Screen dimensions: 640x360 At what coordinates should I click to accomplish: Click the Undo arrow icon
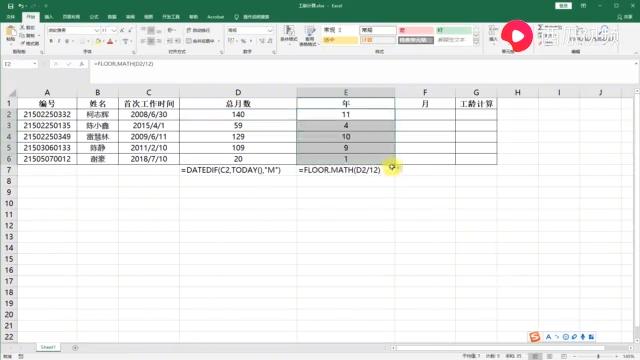coord(21,6)
